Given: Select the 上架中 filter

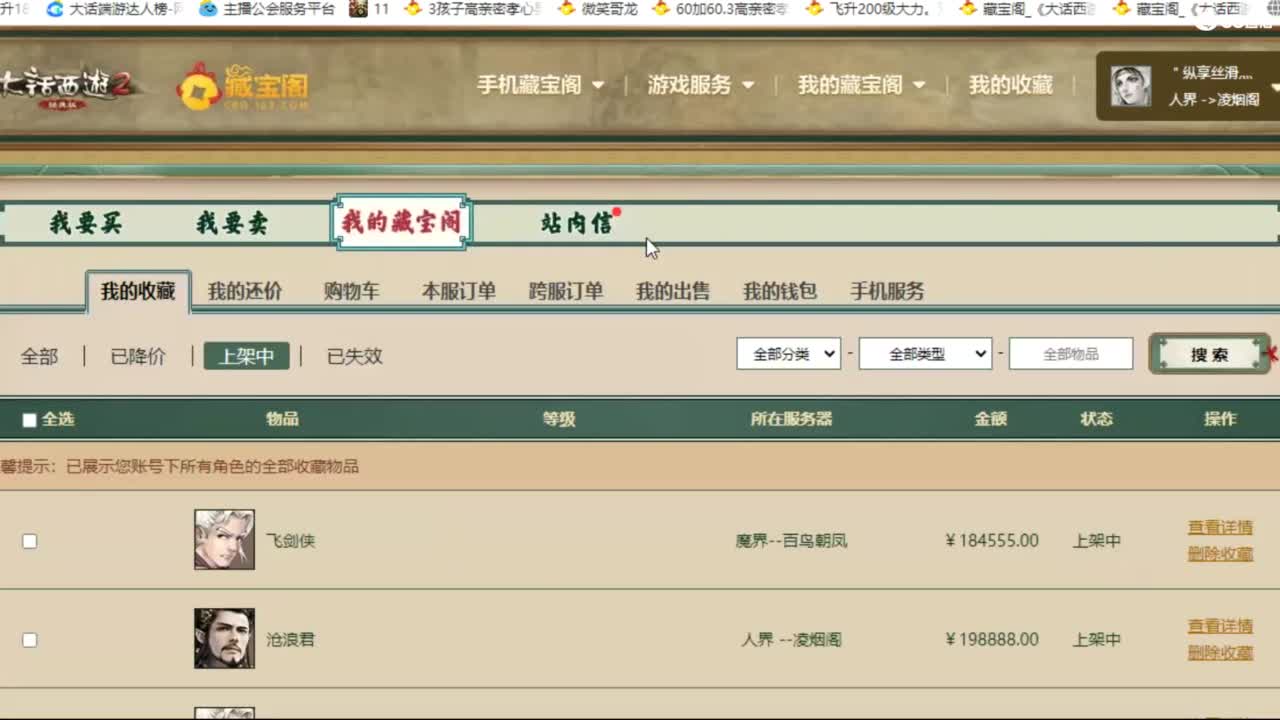Looking at the screenshot, I should pyautogui.click(x=246, y=356).
